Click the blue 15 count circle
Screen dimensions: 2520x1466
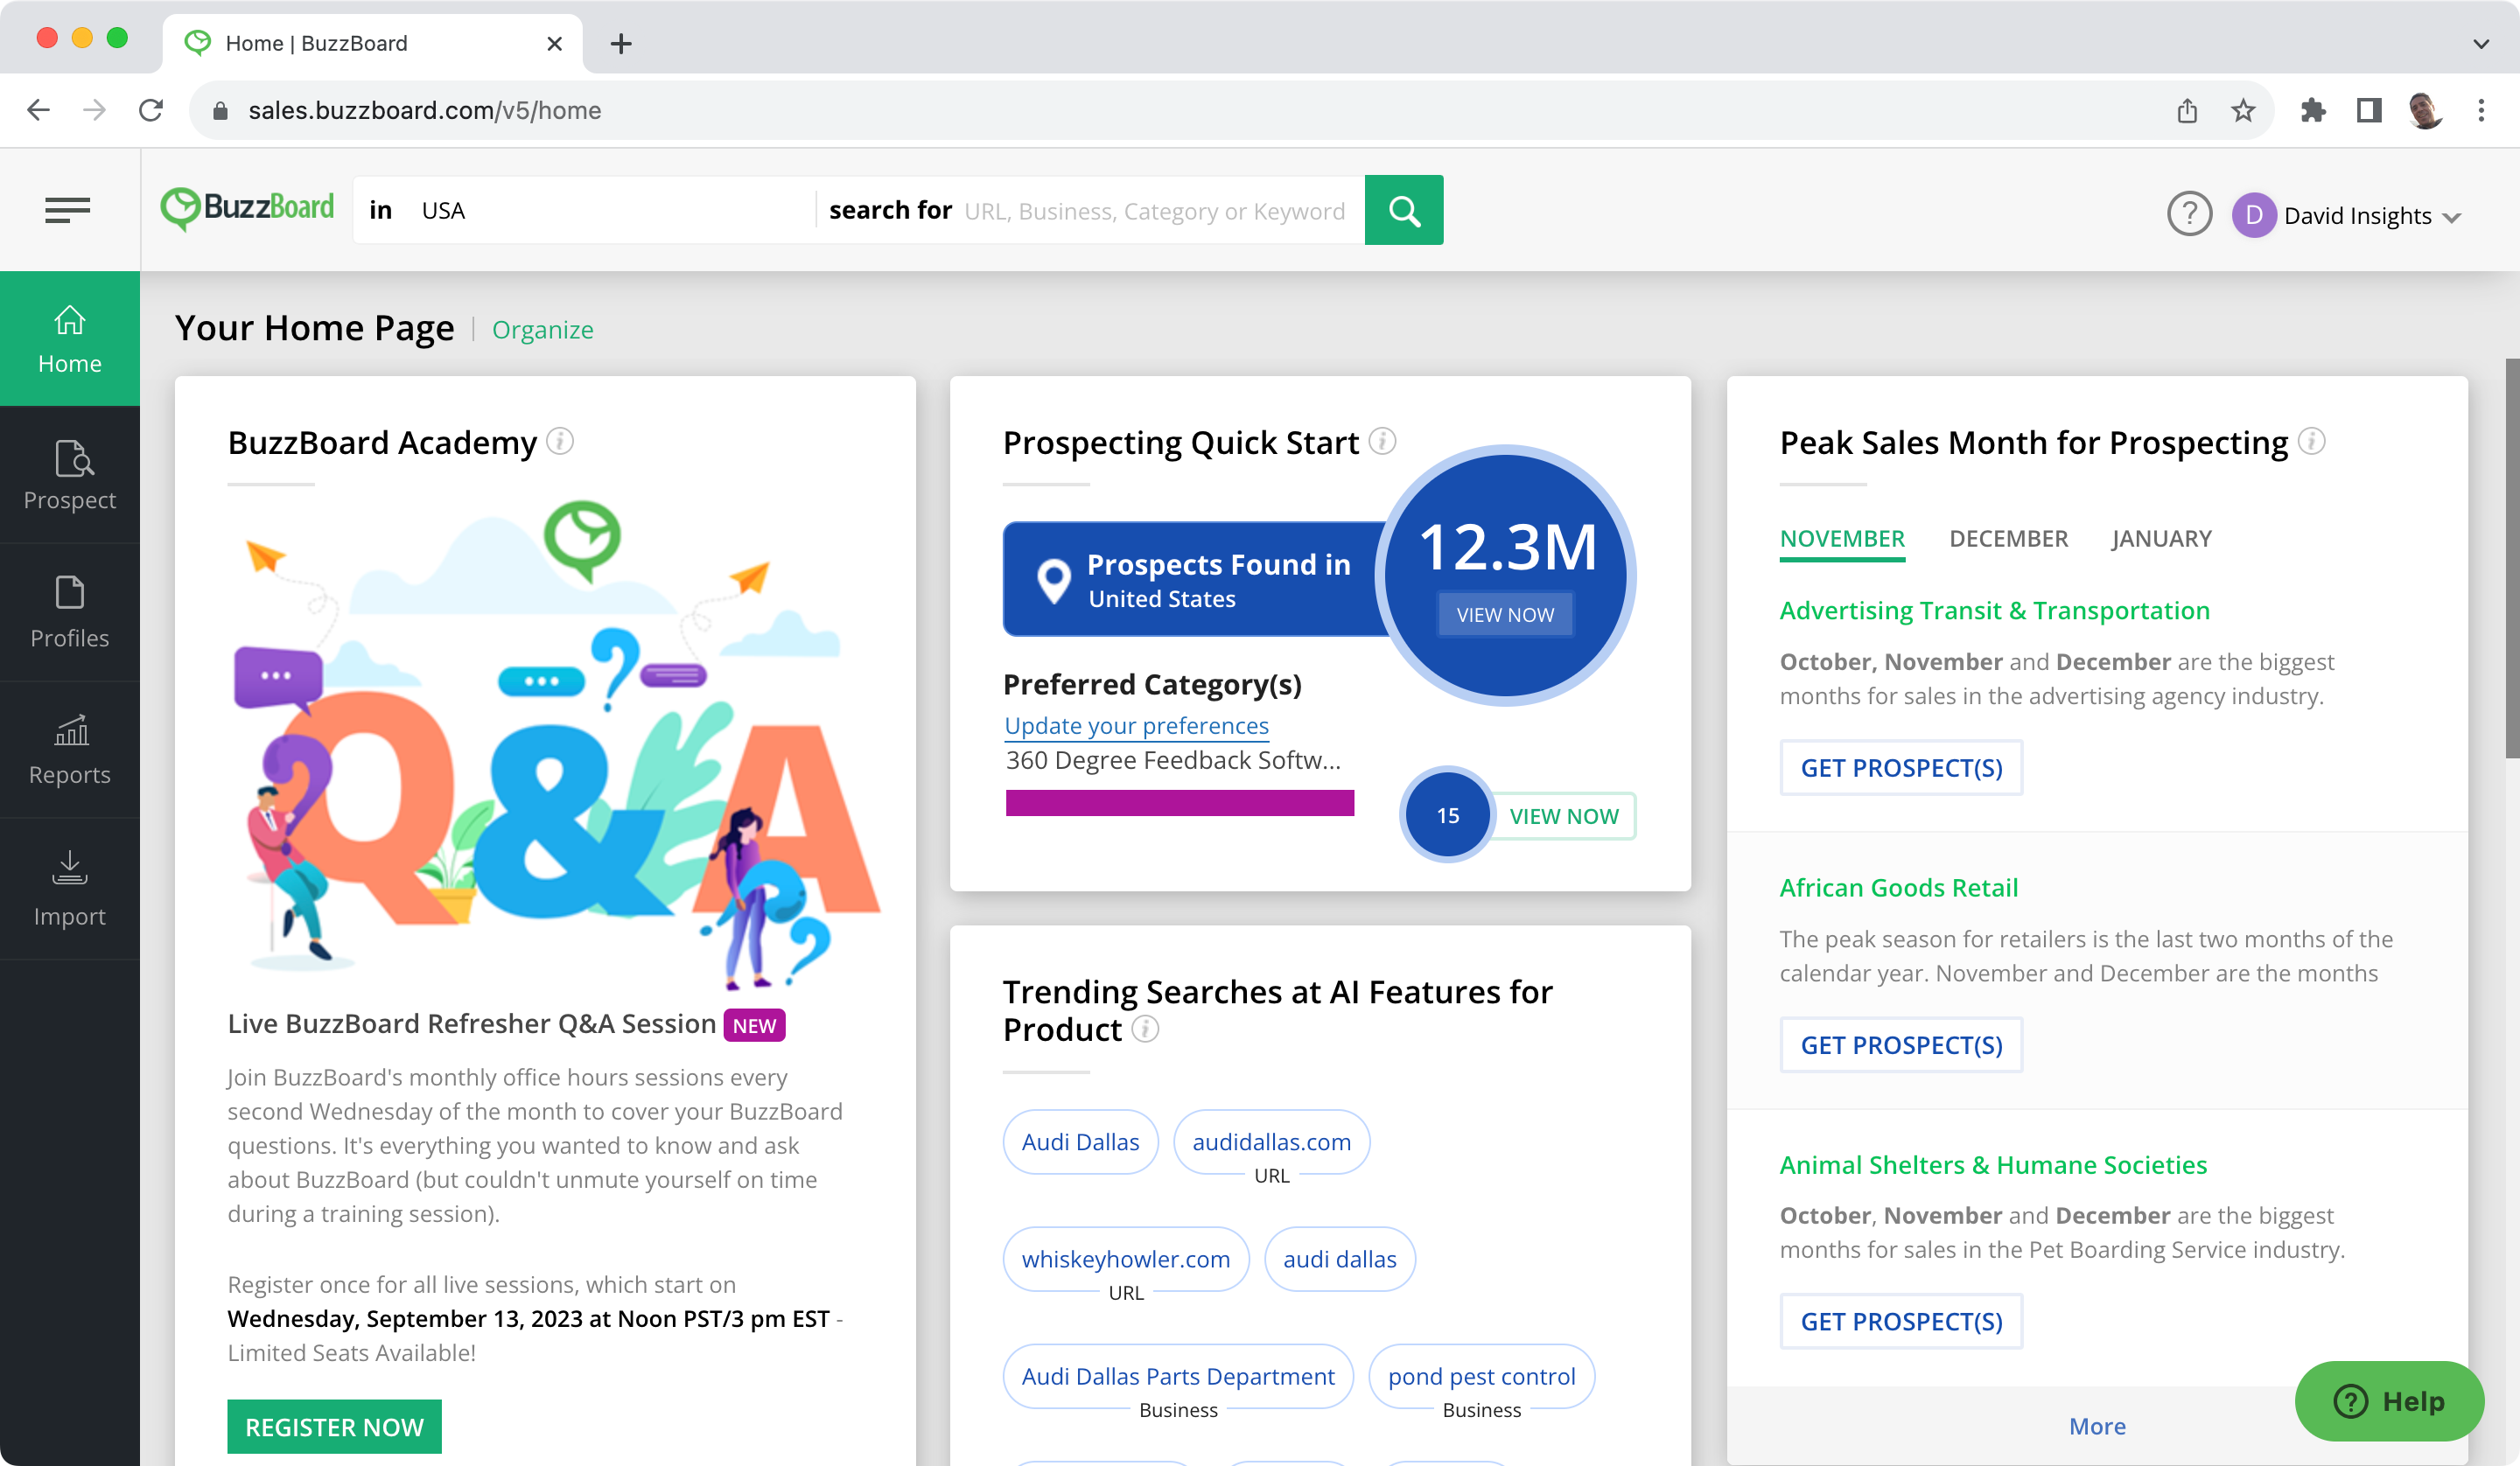[1447, 816]
